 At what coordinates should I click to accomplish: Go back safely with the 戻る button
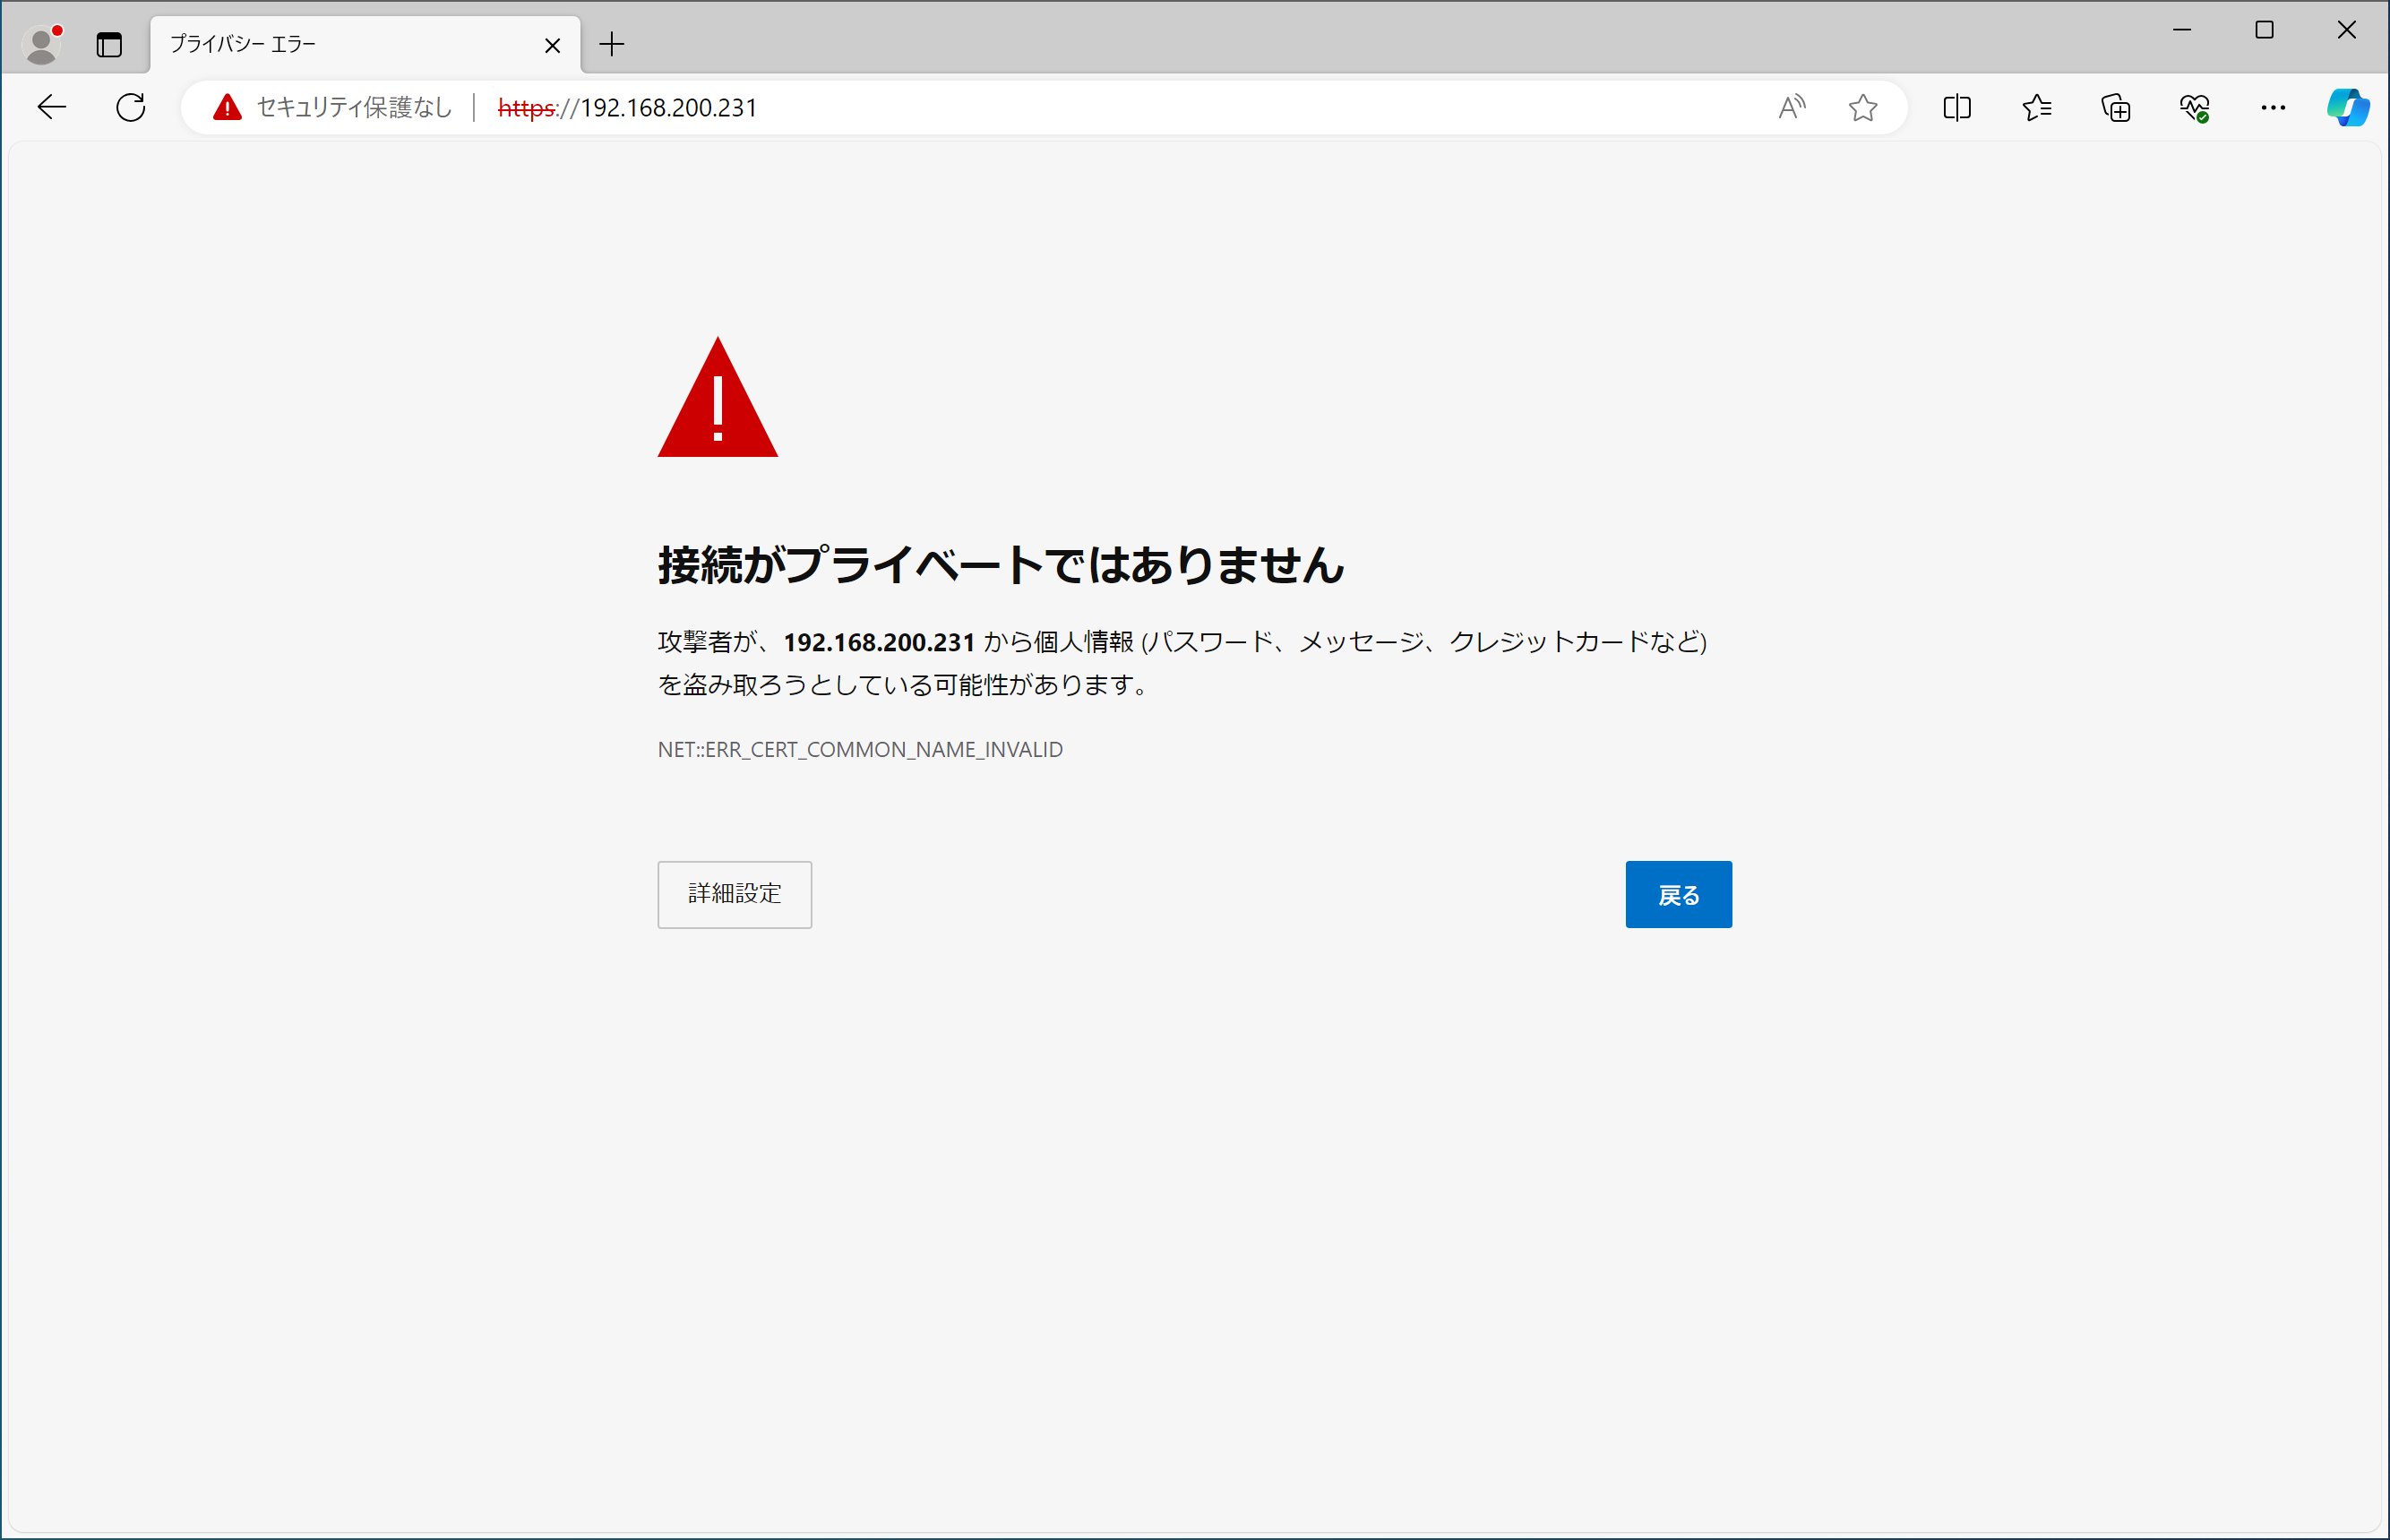point(1678,894)
